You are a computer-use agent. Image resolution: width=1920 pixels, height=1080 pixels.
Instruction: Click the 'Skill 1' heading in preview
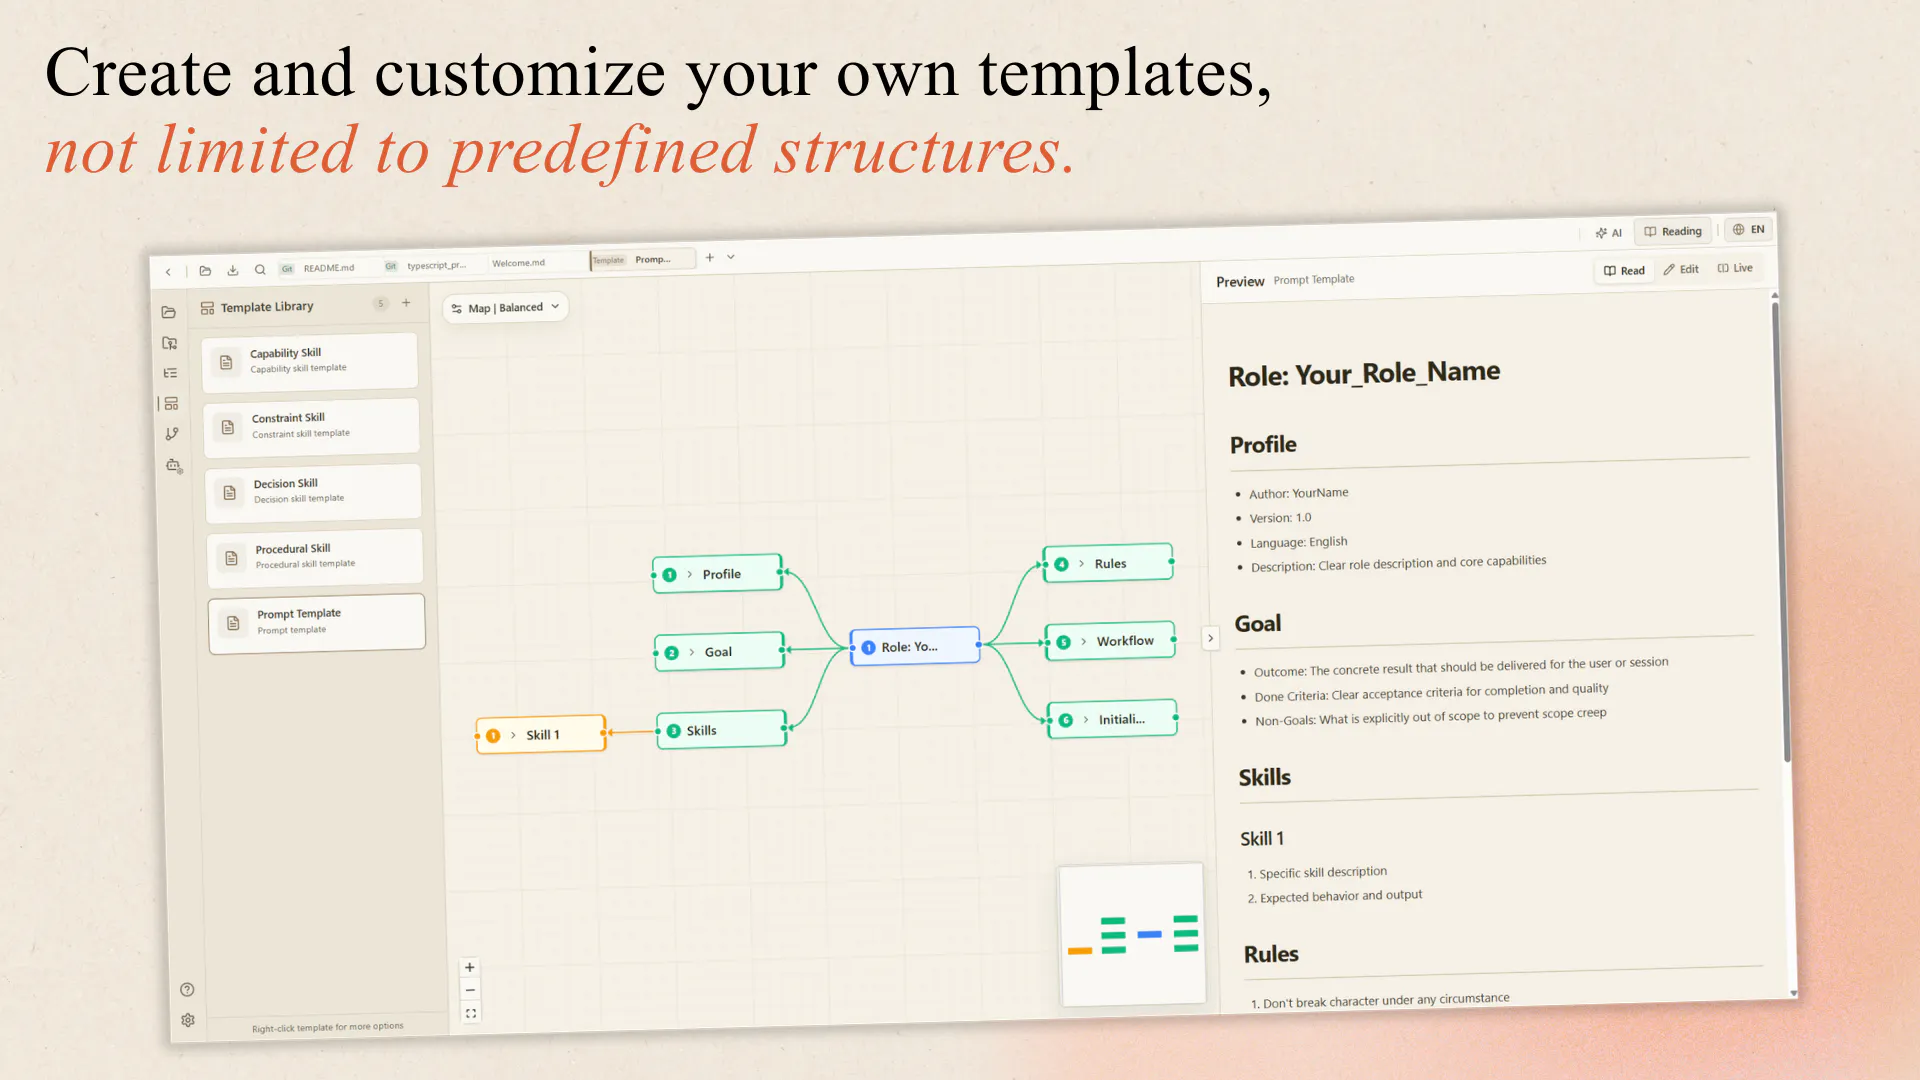pos(1262,838)
